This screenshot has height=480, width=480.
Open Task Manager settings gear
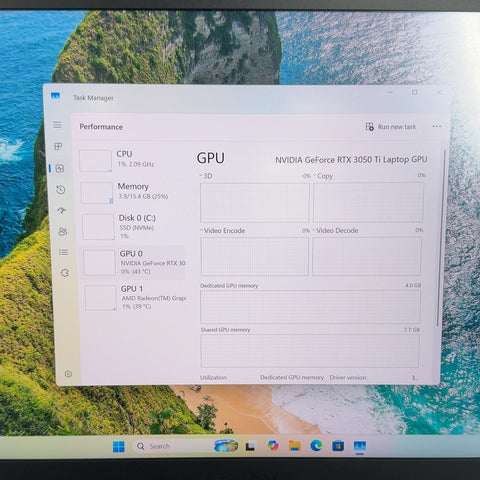click(68, 374)
